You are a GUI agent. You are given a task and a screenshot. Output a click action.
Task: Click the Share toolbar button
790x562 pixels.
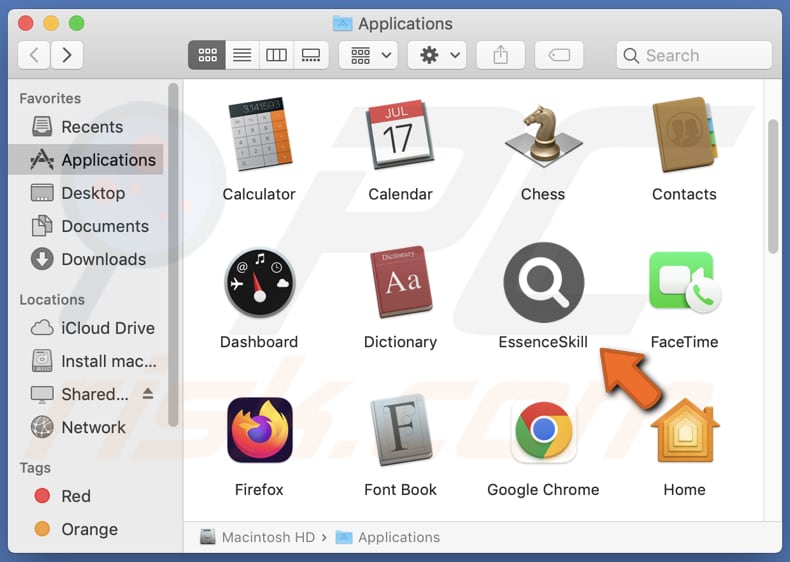[501, 55]
